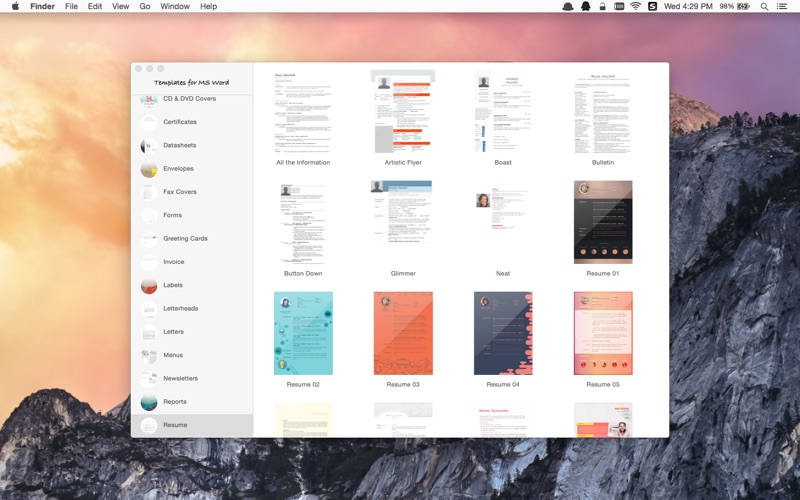Click the Wed 4:29 PM clock
Viewport: 800px width, 500px height.
click(688, 6)
